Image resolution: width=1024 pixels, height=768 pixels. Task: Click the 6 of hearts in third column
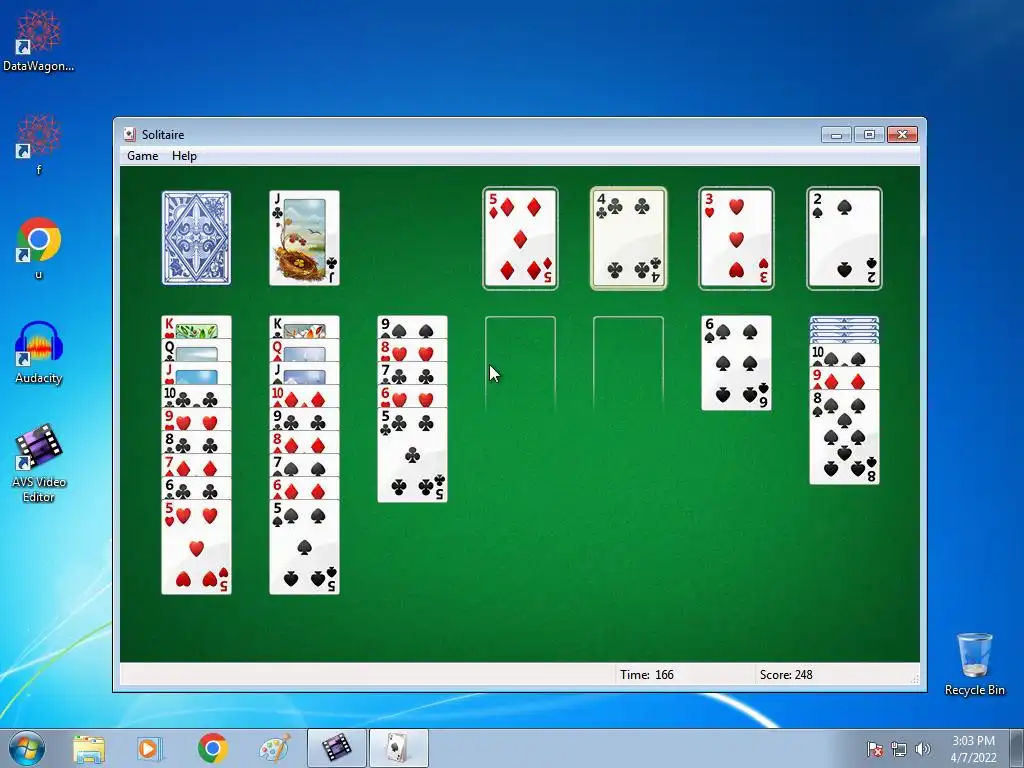[x=412, y=396]
